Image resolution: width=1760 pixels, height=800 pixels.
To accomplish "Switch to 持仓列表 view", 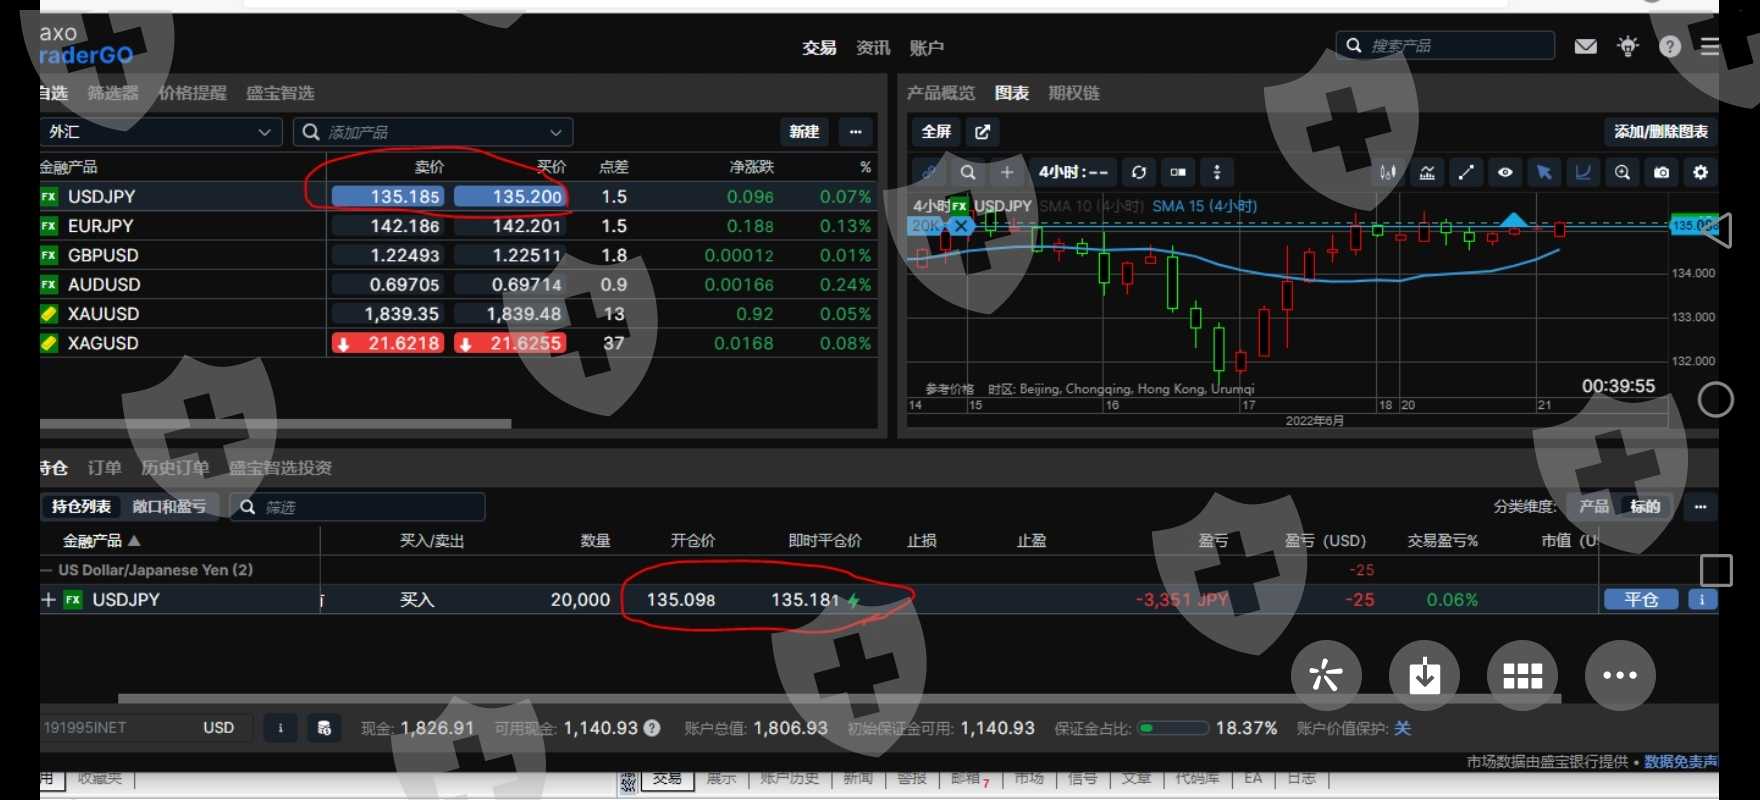I will click(x=81, y=507).
